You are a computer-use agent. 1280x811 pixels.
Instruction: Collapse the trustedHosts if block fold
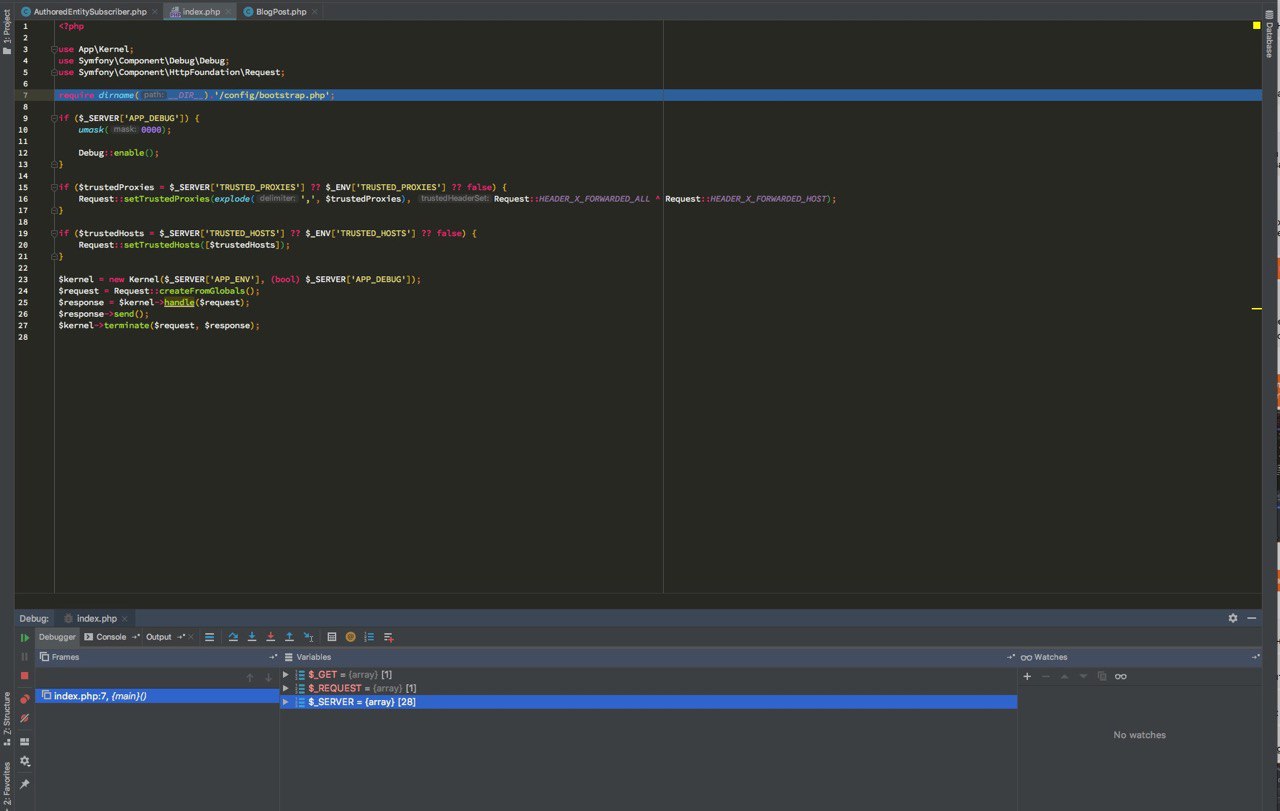coord(56,233)
